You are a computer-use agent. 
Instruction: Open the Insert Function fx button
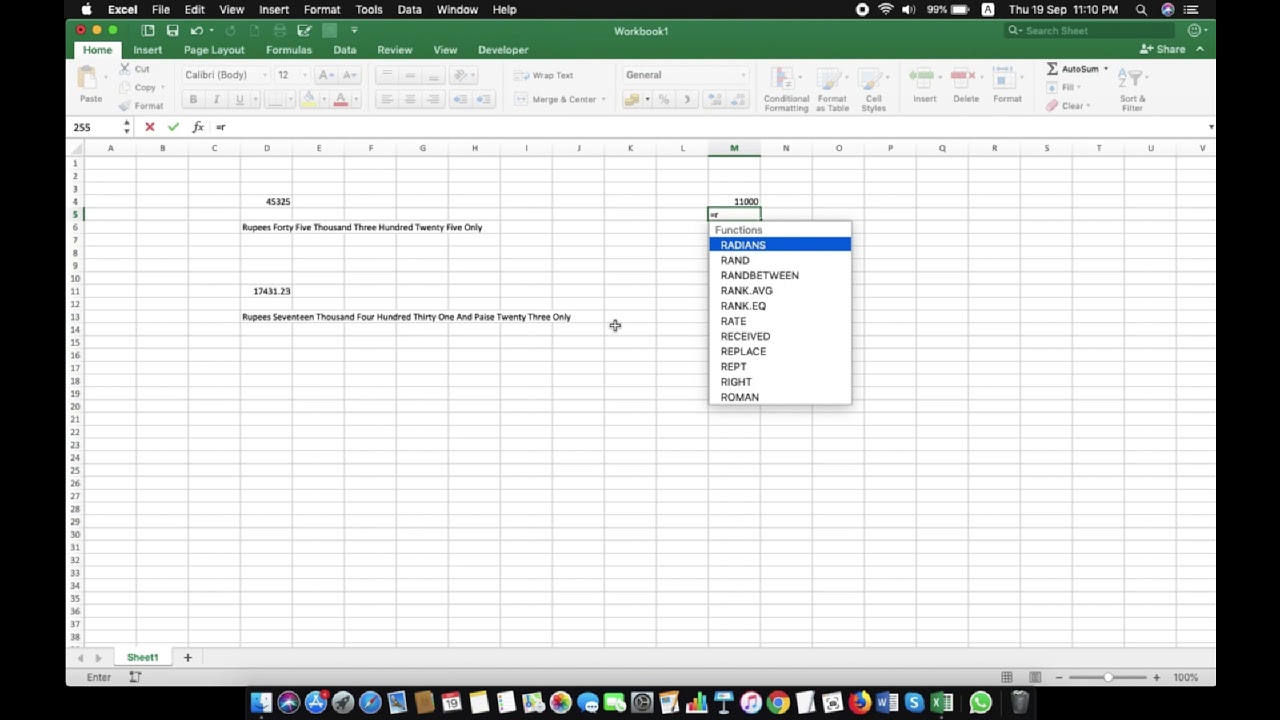pyautogui.click(x=198, y=127)
